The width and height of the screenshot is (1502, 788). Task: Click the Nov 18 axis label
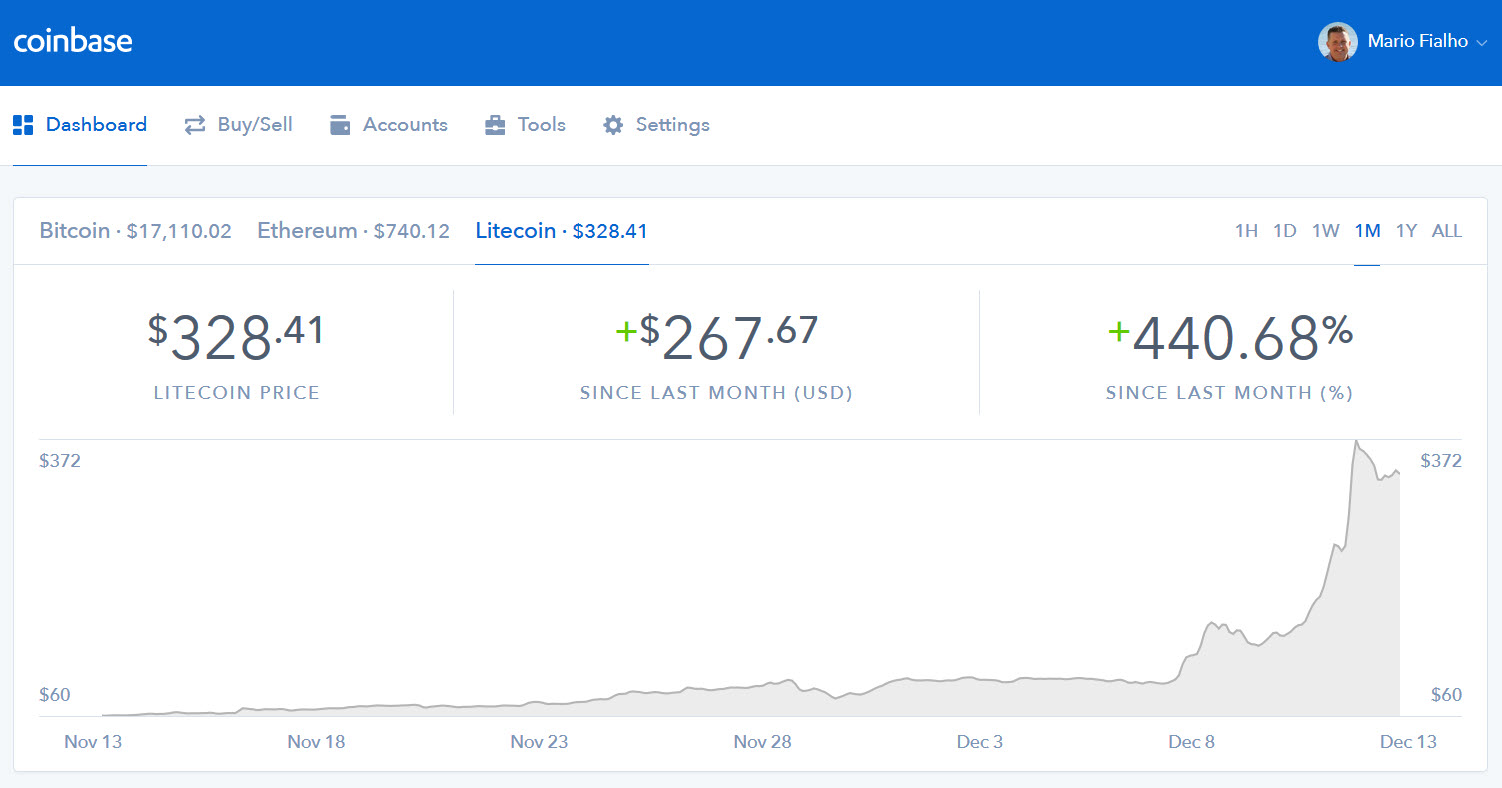pos(316,741)
